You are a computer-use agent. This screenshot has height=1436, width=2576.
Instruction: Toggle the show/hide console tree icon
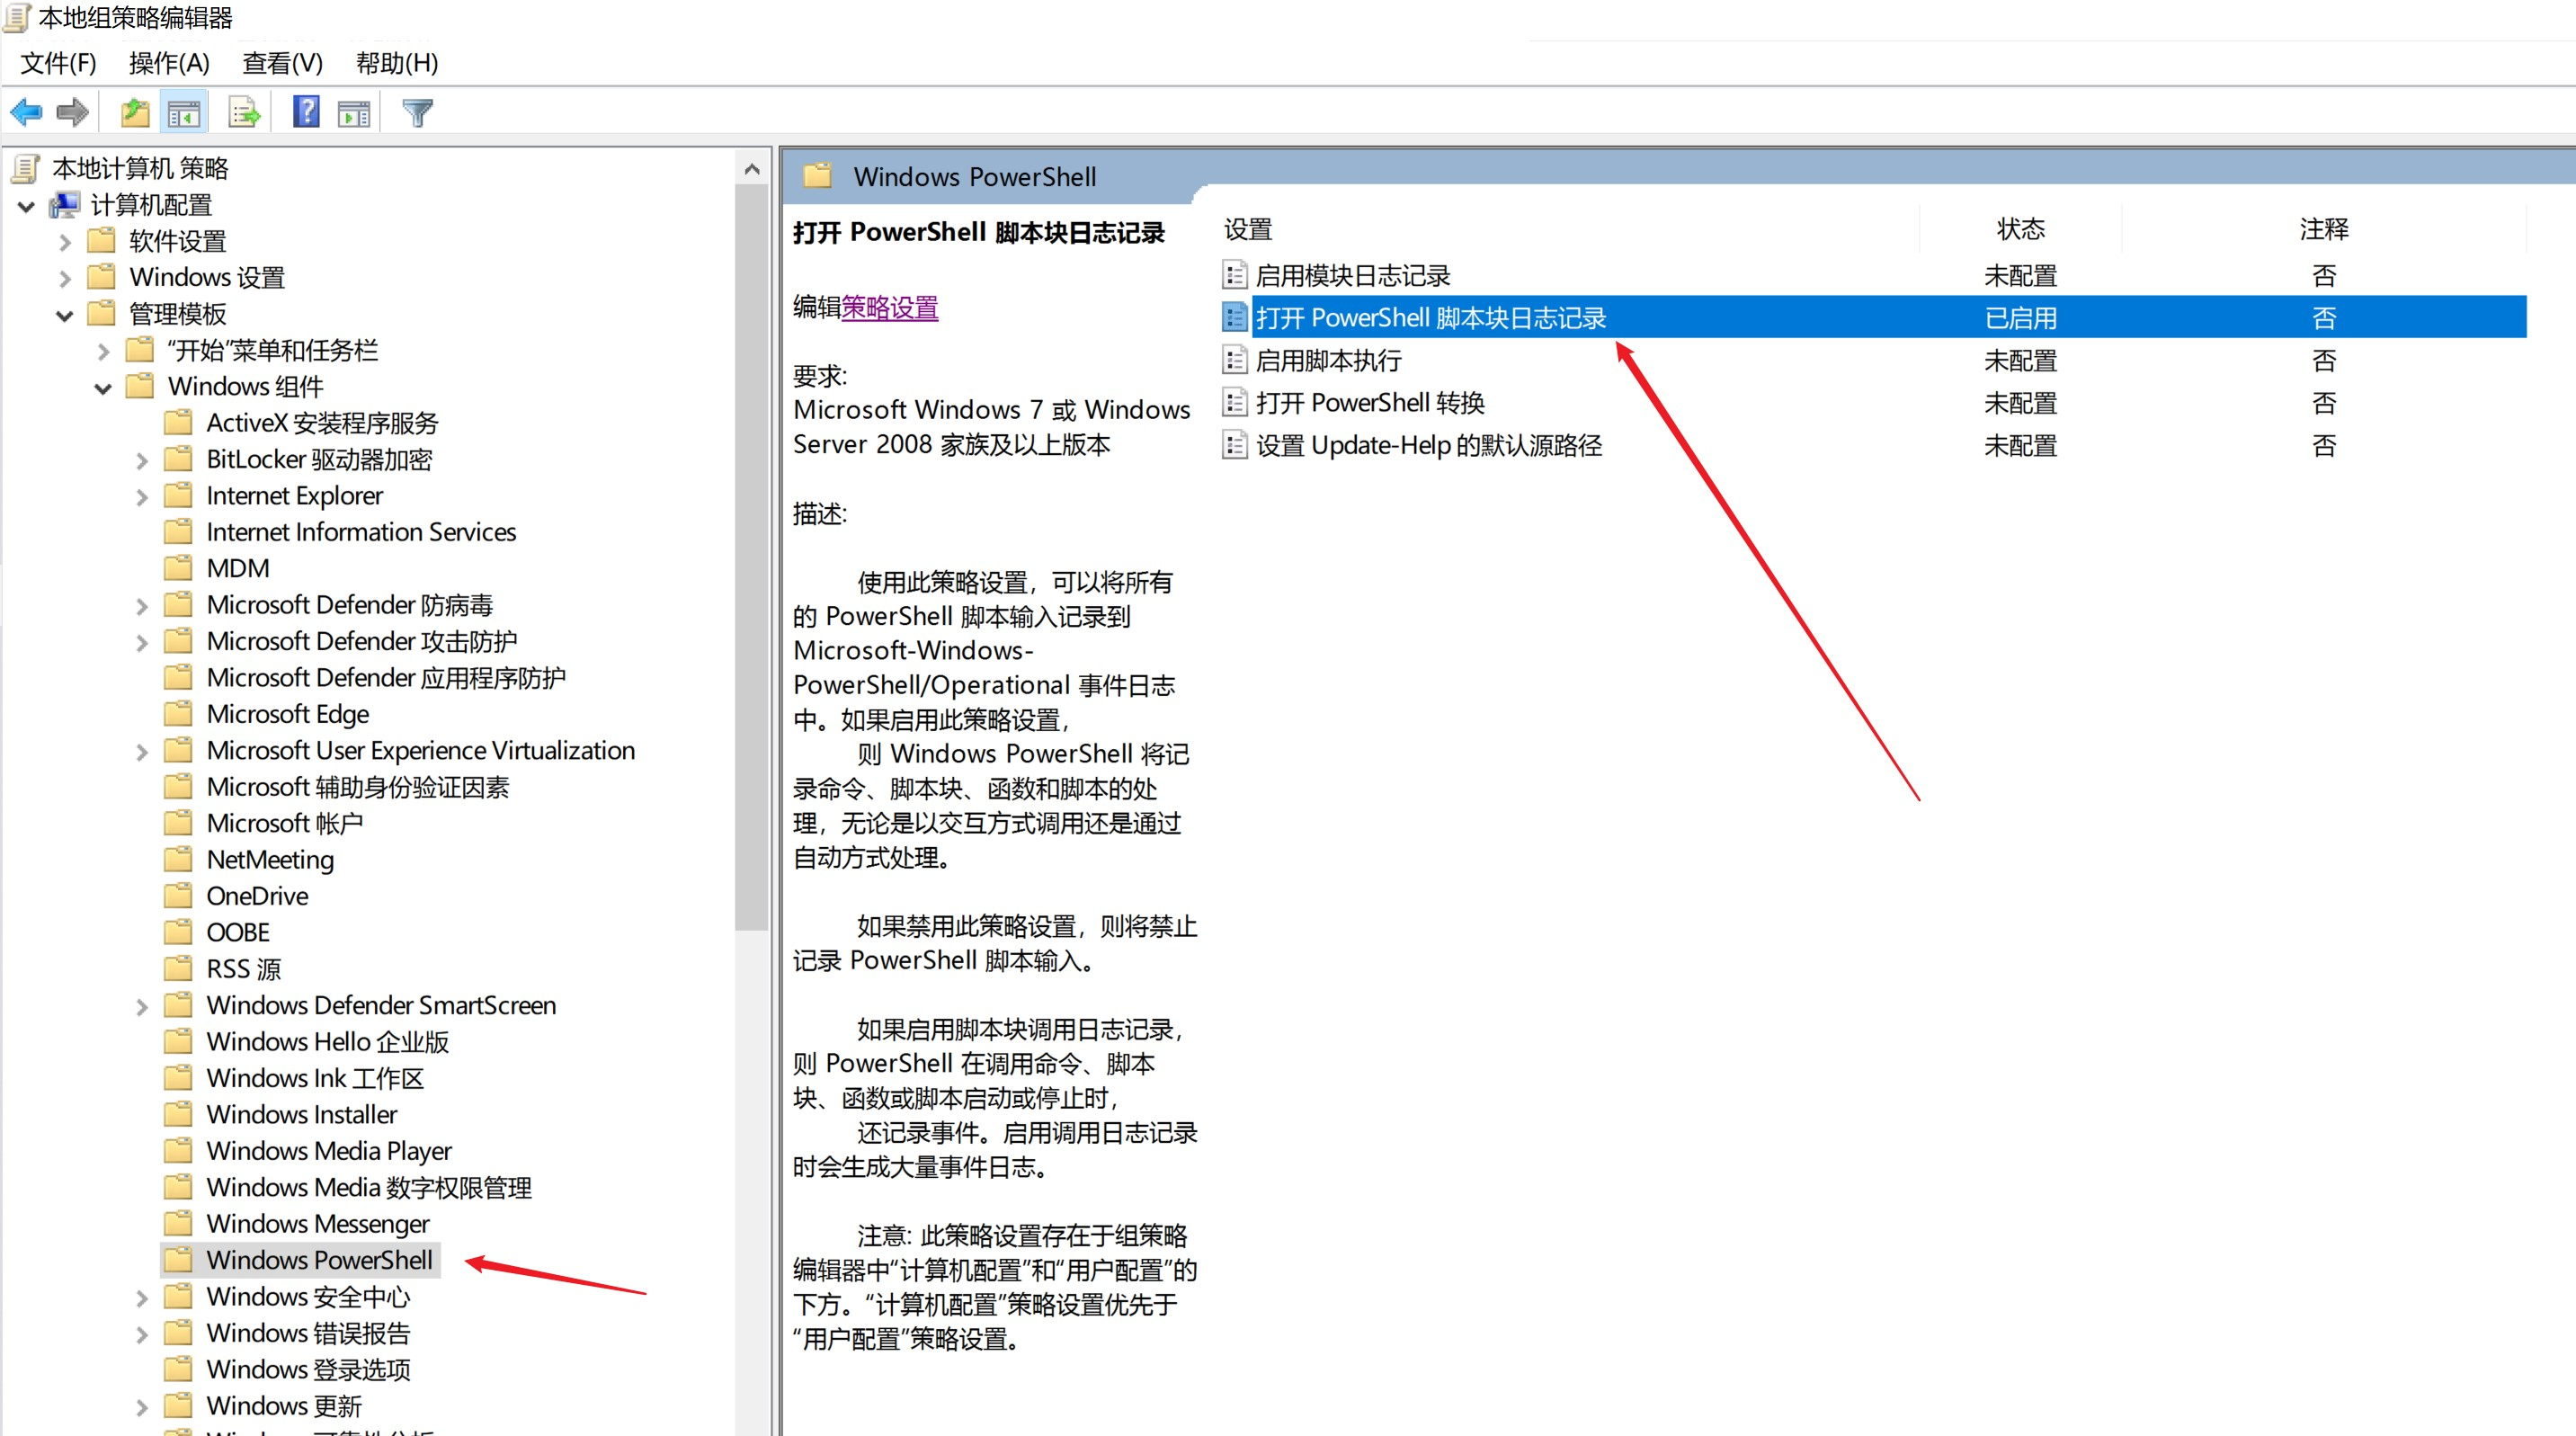tap(184, 113)
